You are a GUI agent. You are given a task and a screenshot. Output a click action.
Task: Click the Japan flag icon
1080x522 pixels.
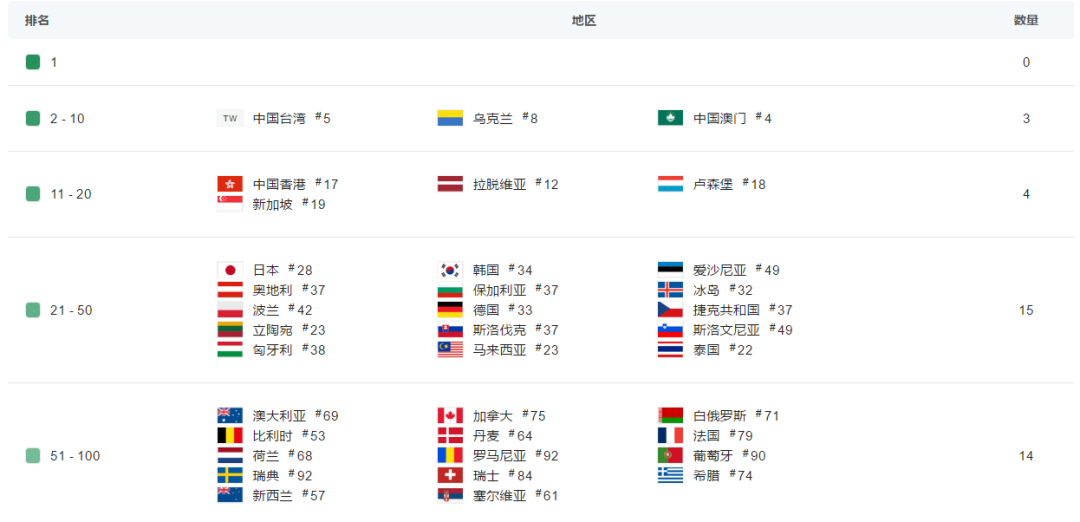229,270
